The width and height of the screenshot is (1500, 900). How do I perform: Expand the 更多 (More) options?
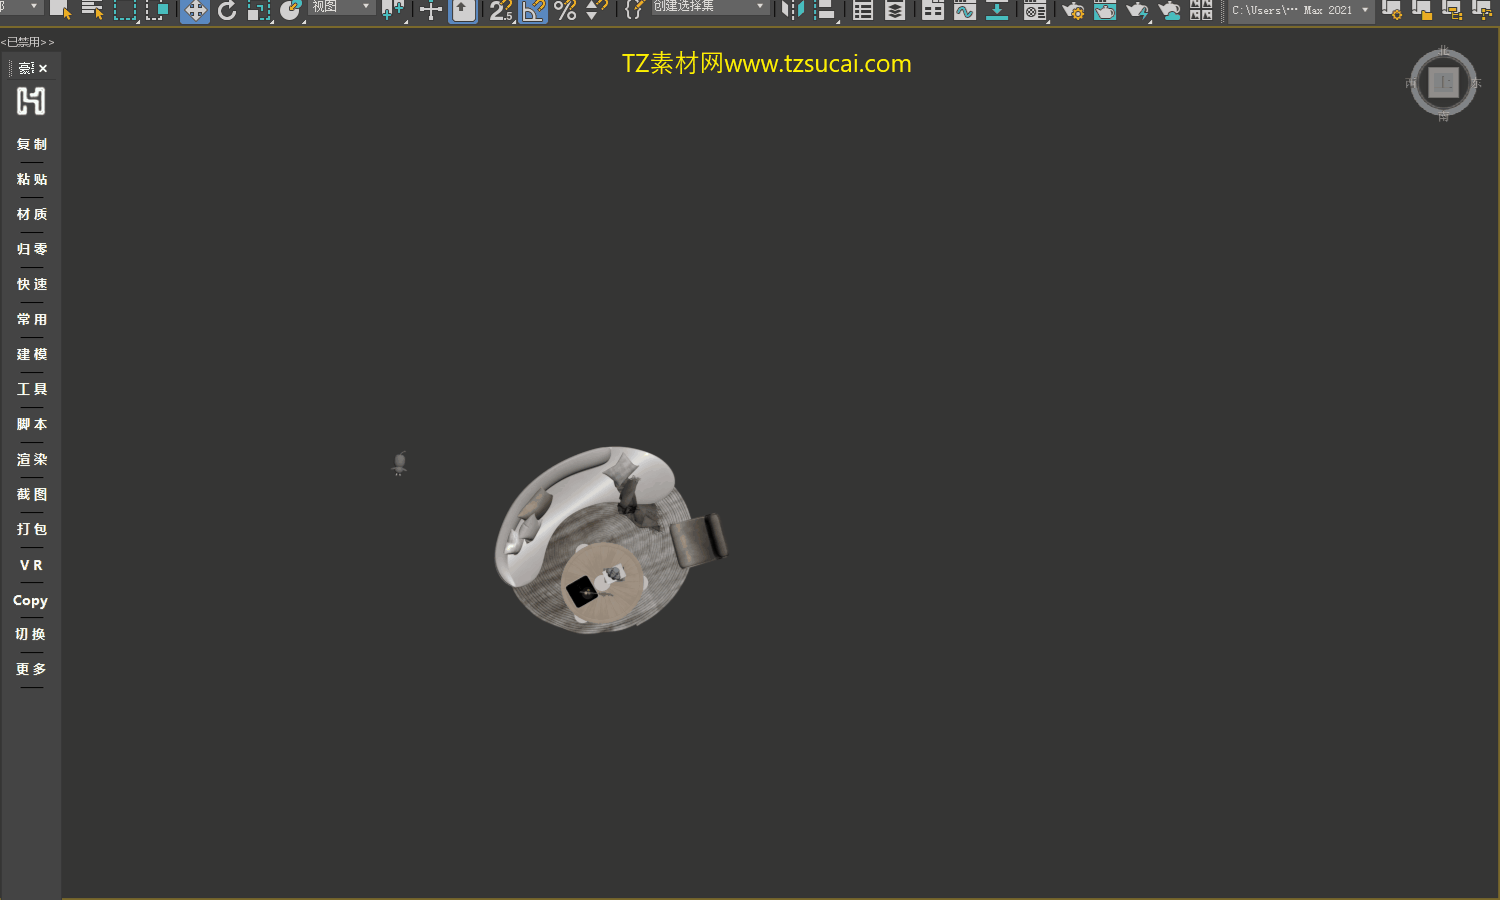click(x=31, y=669)
